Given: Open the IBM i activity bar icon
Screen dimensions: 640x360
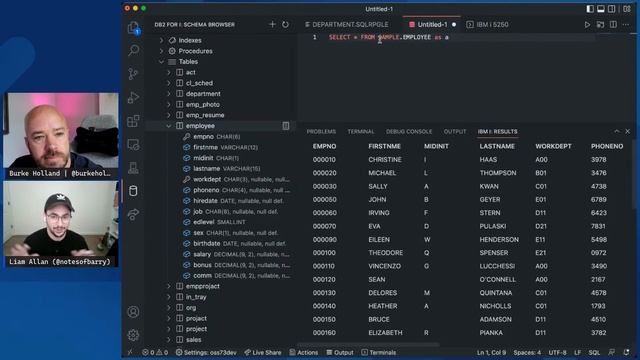Looking at the screenshot, I should (x=133, y=168).
